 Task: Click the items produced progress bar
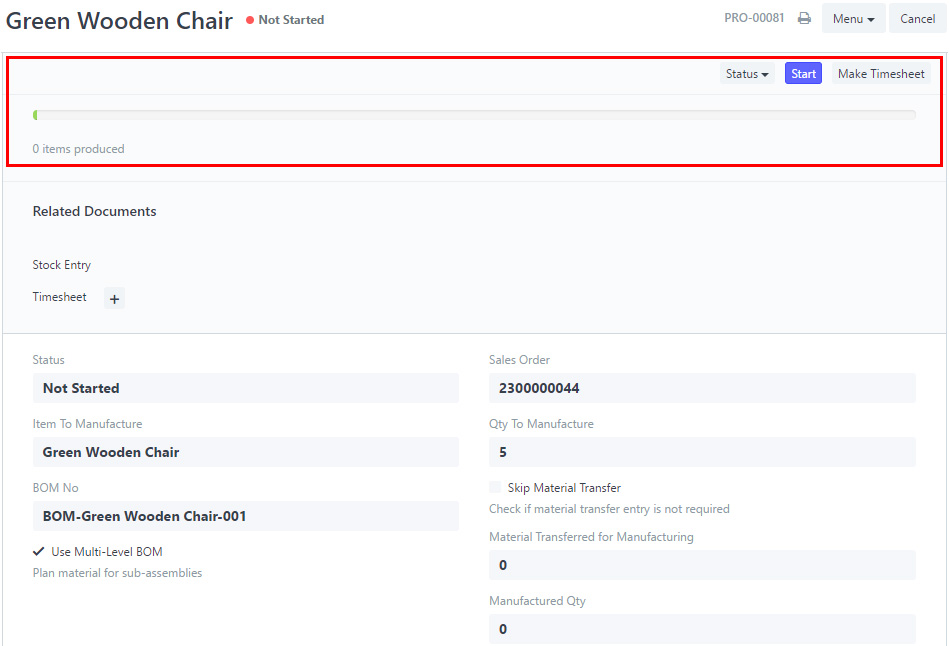tap(474, 115)
